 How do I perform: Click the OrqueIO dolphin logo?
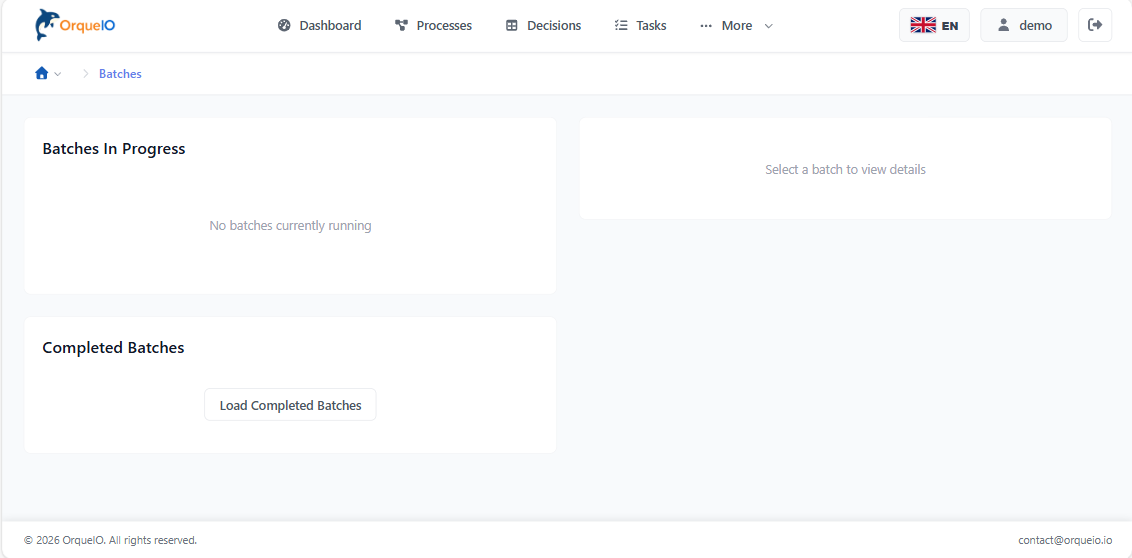47,25
